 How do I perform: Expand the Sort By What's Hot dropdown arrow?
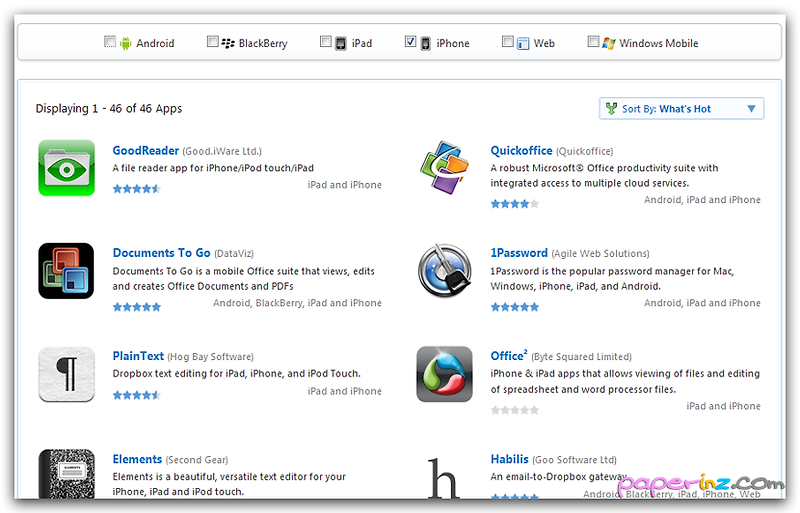coord(751,109)
